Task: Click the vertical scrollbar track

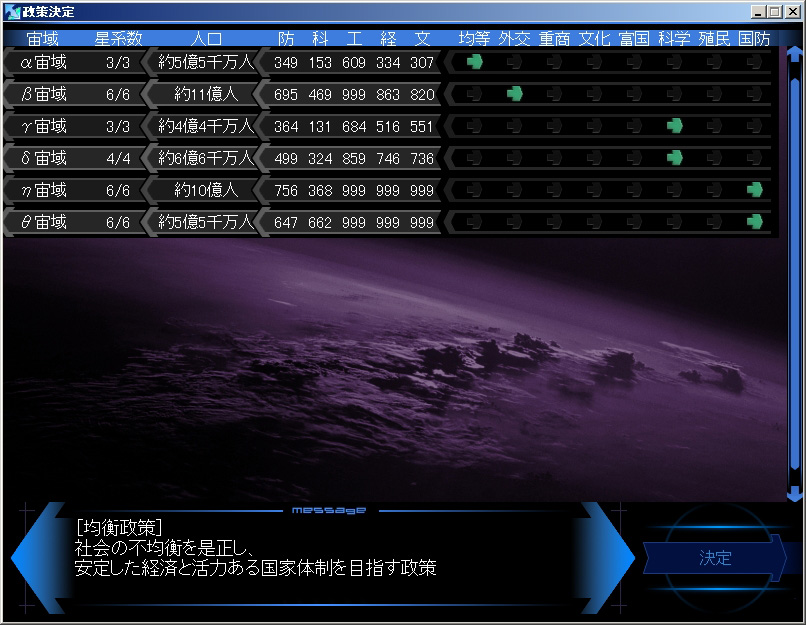Action: click(795, 273)
